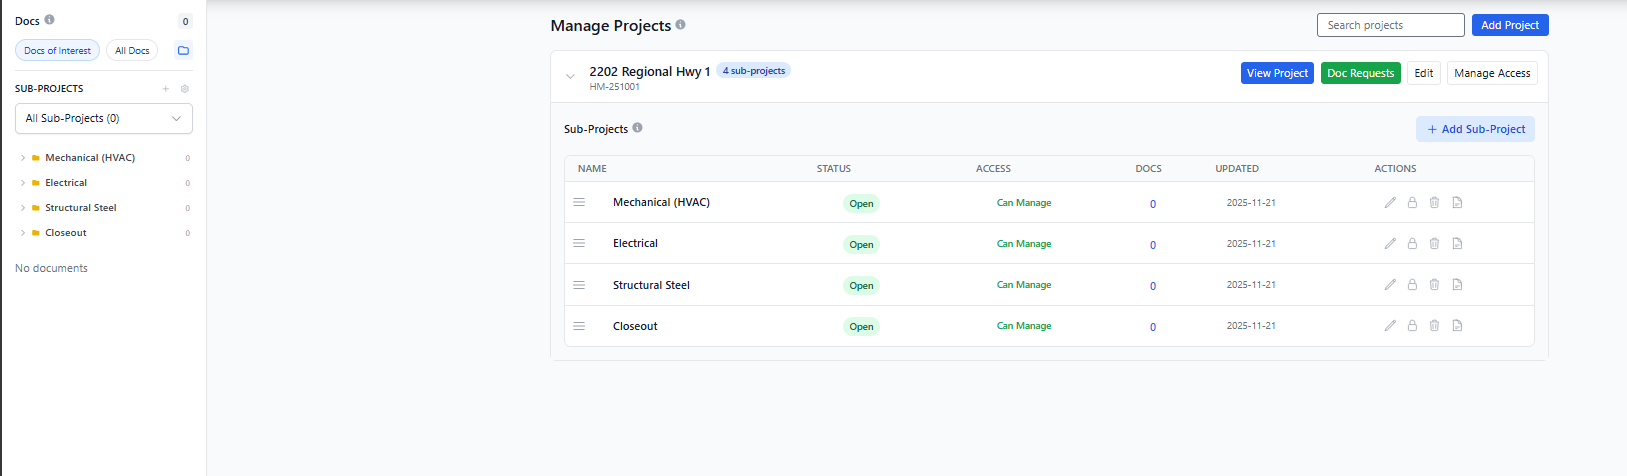This screenshot has height=476, width=1627.
Task: Click the lock icon in Structural Steel row
Action: click(x=1412, y=284)
